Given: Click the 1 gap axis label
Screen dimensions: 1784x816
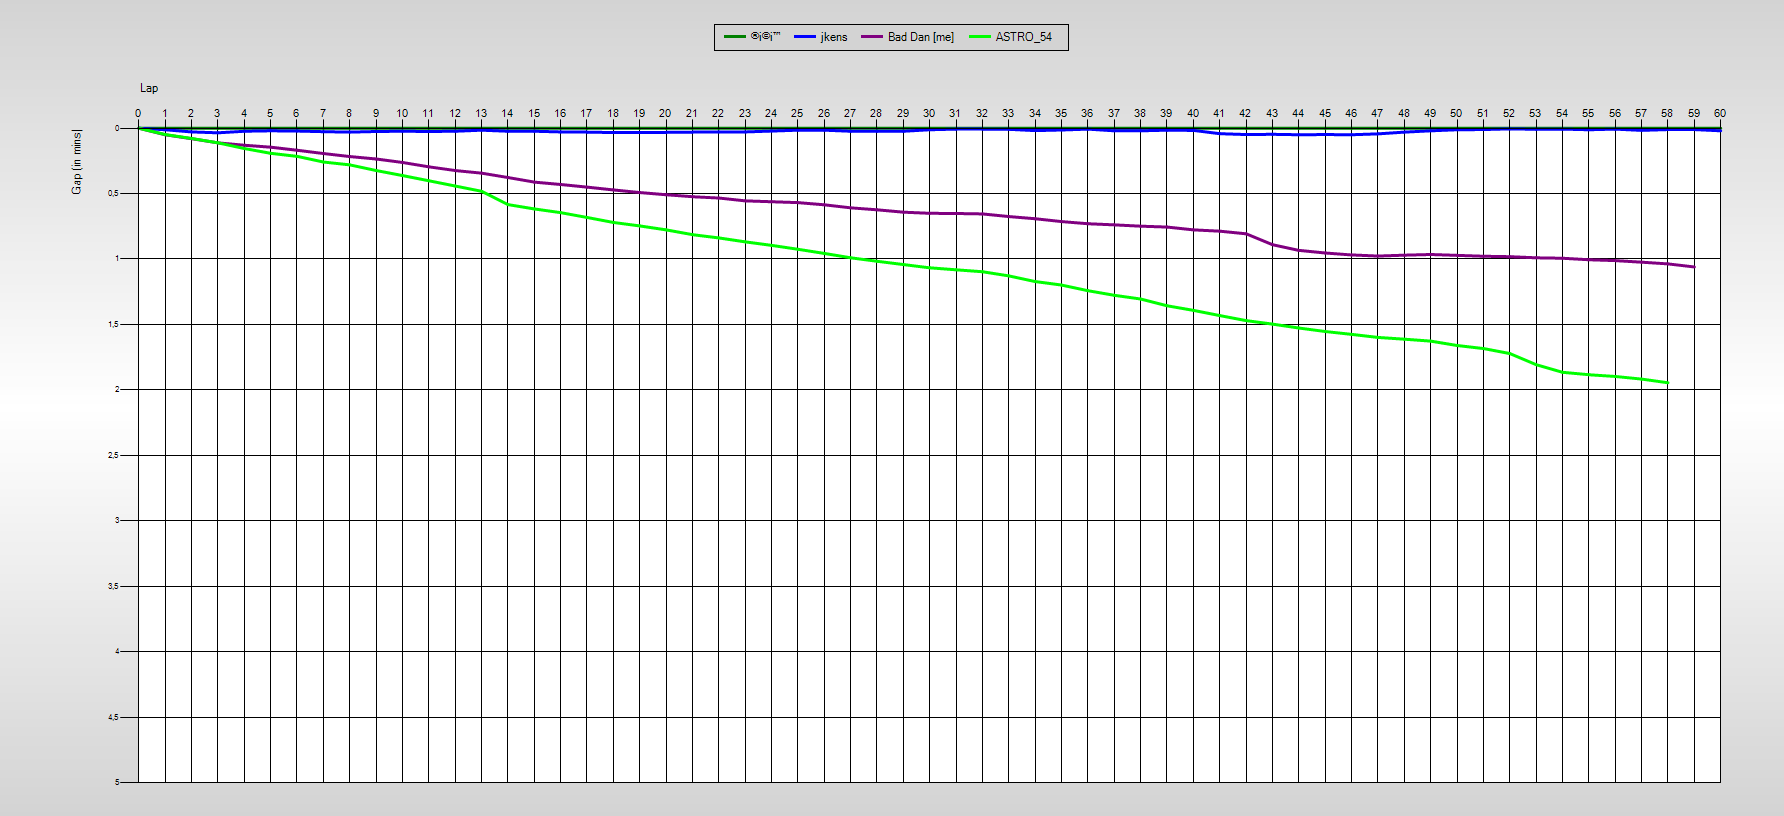Looking at the screenshot, I should click(x=116, y=258).
